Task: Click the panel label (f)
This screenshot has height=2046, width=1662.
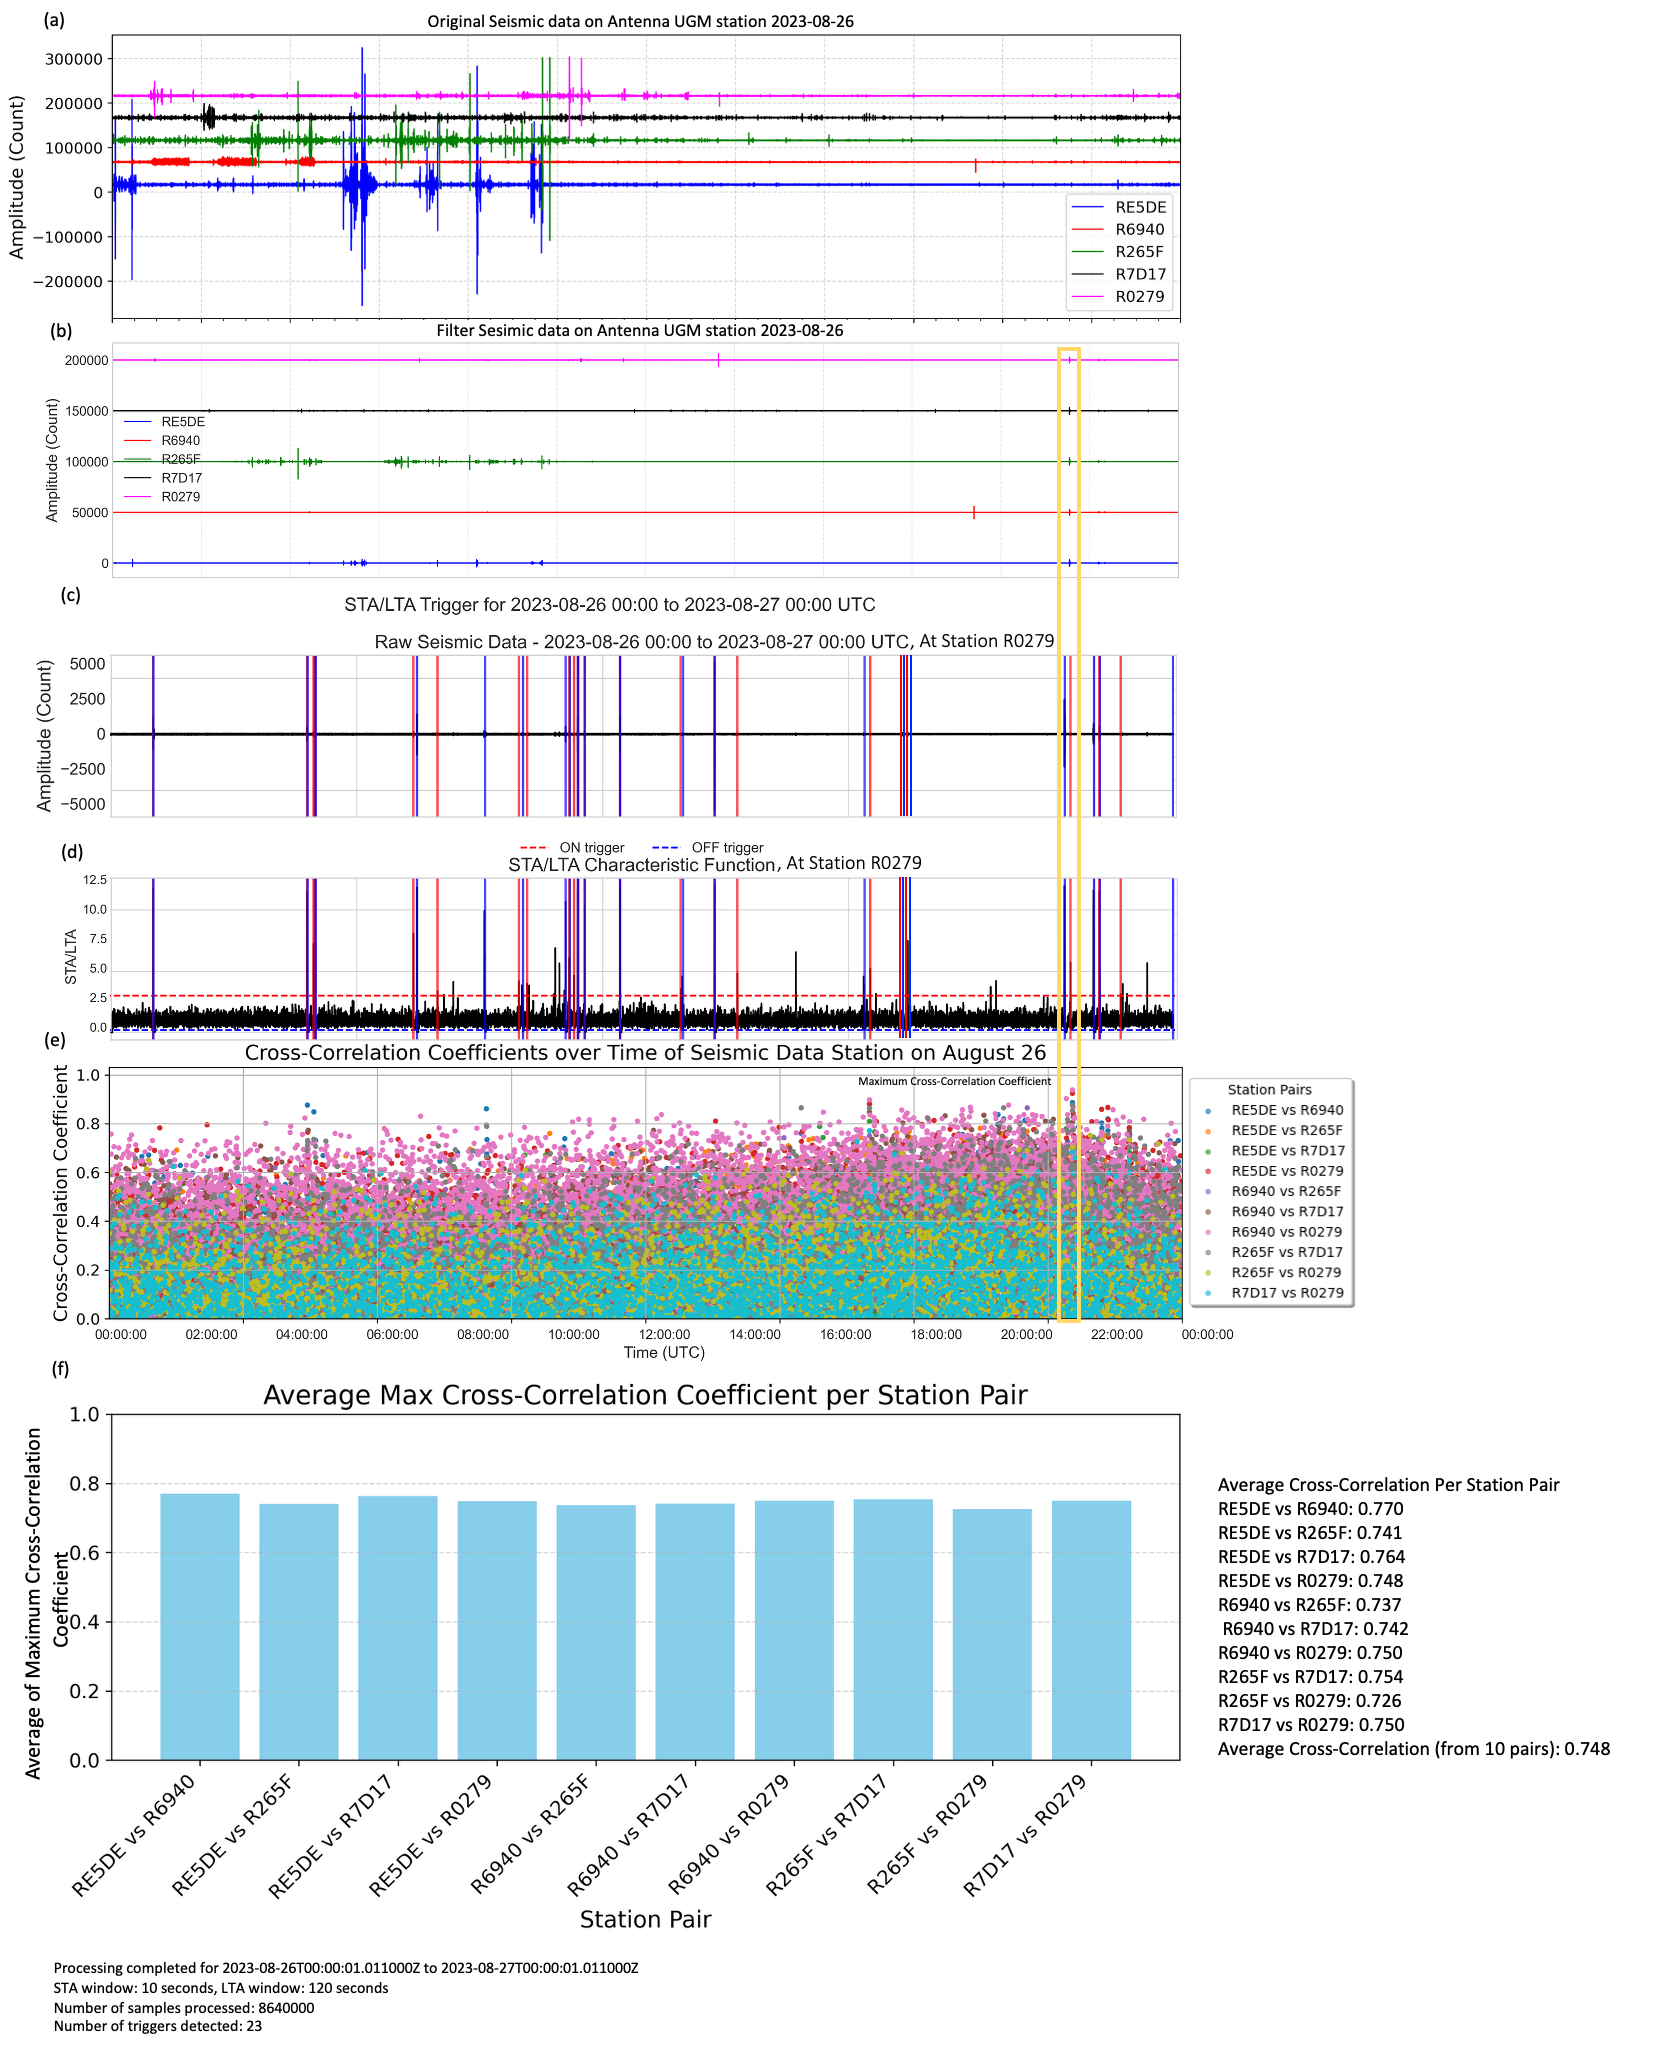Action: click(61, 1368)
